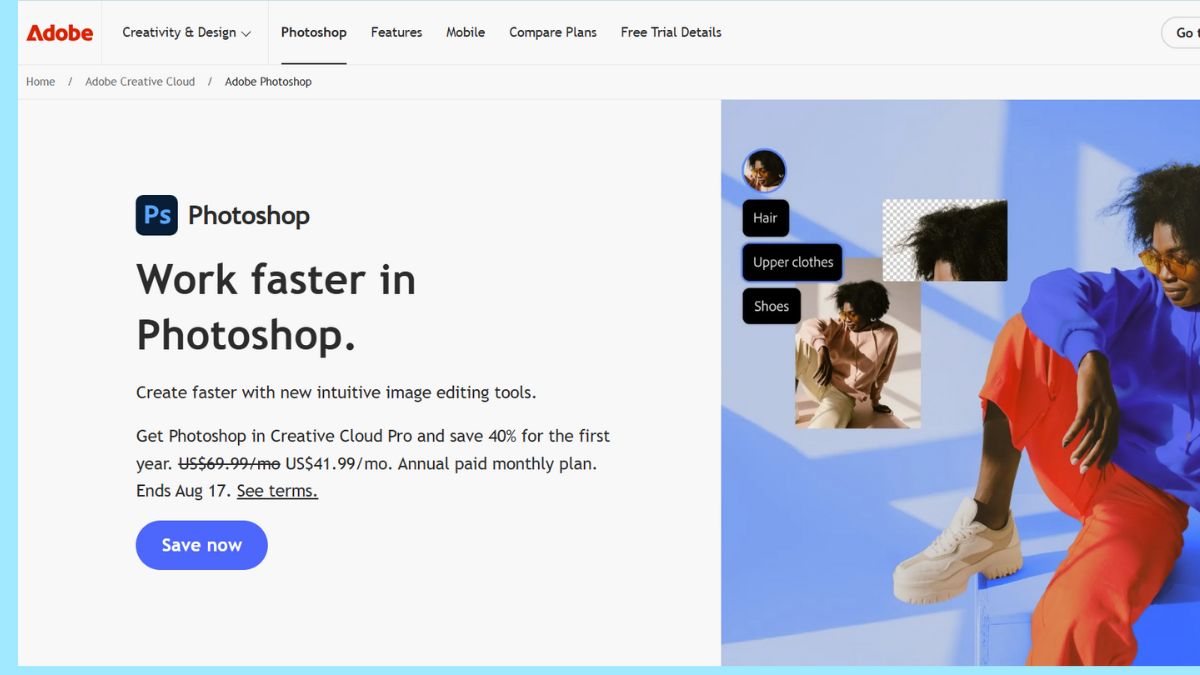The height and width of the screenshot is (675, 1200).
Task: Click the 'Work faster in Photoshop.' heading
Action: coord(276,307)
